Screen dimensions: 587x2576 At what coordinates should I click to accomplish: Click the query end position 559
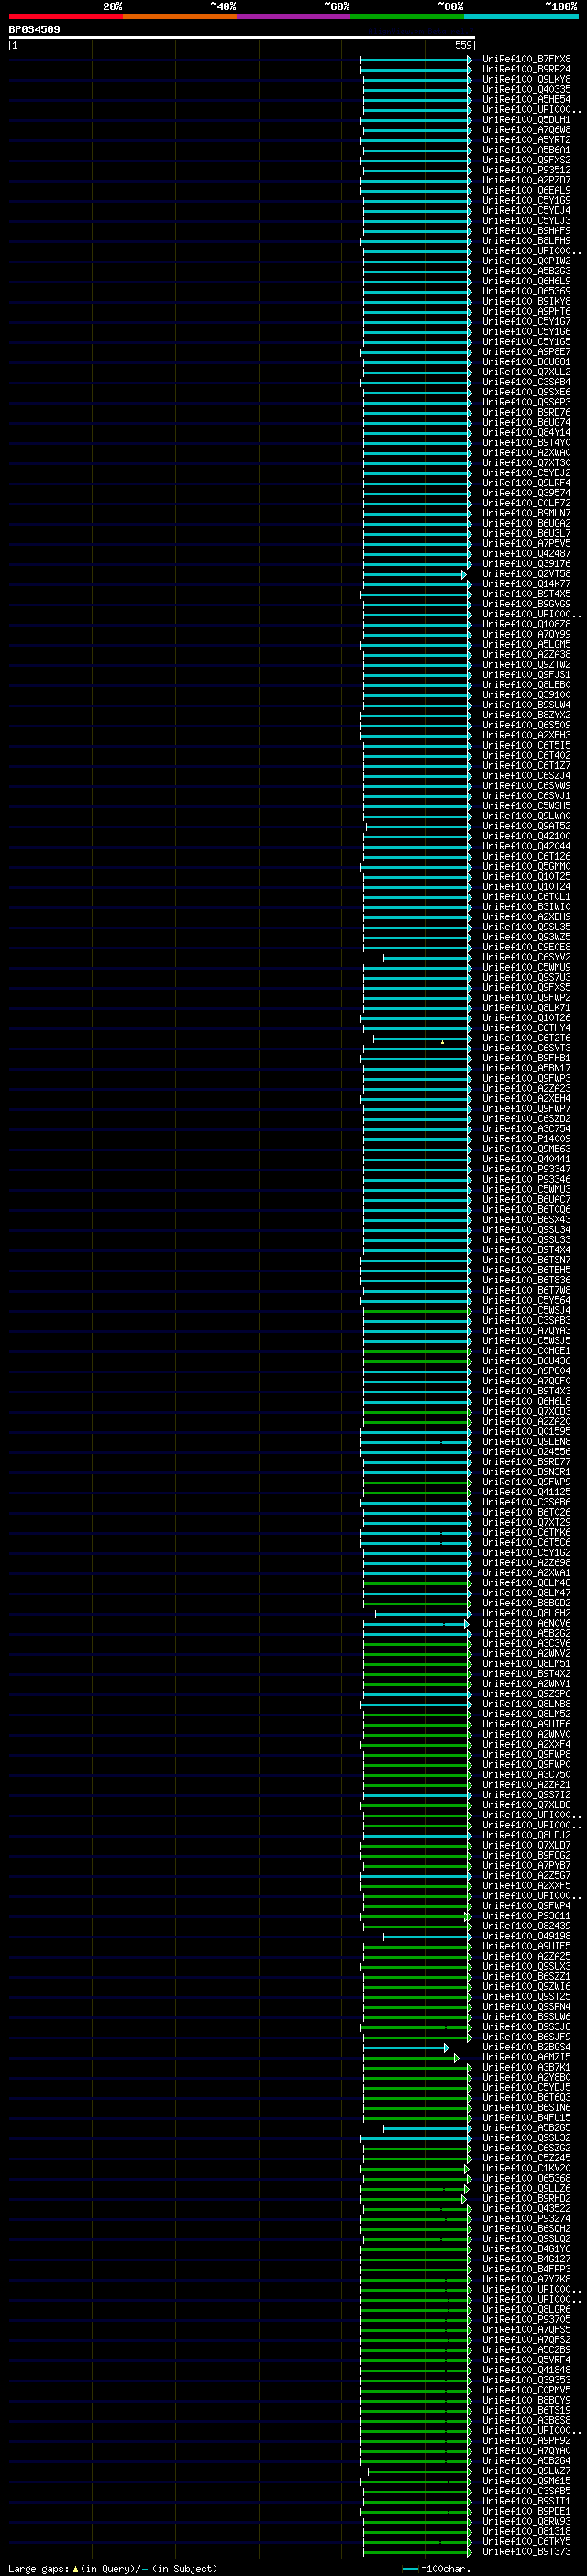tap(463, 46)
